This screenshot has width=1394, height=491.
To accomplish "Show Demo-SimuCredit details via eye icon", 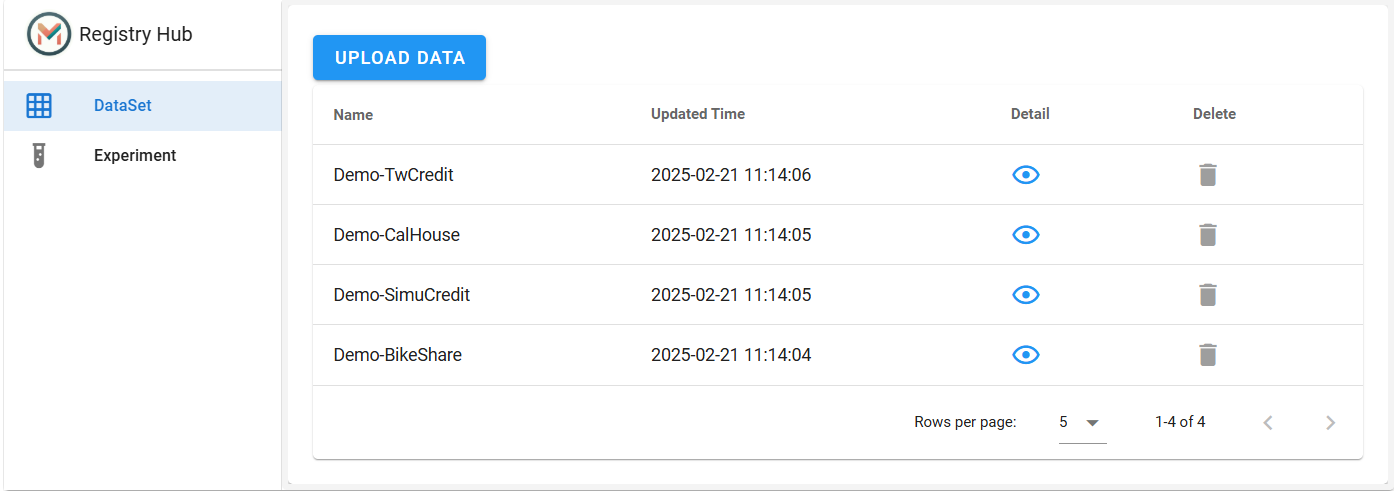I will pos(1026,295).
